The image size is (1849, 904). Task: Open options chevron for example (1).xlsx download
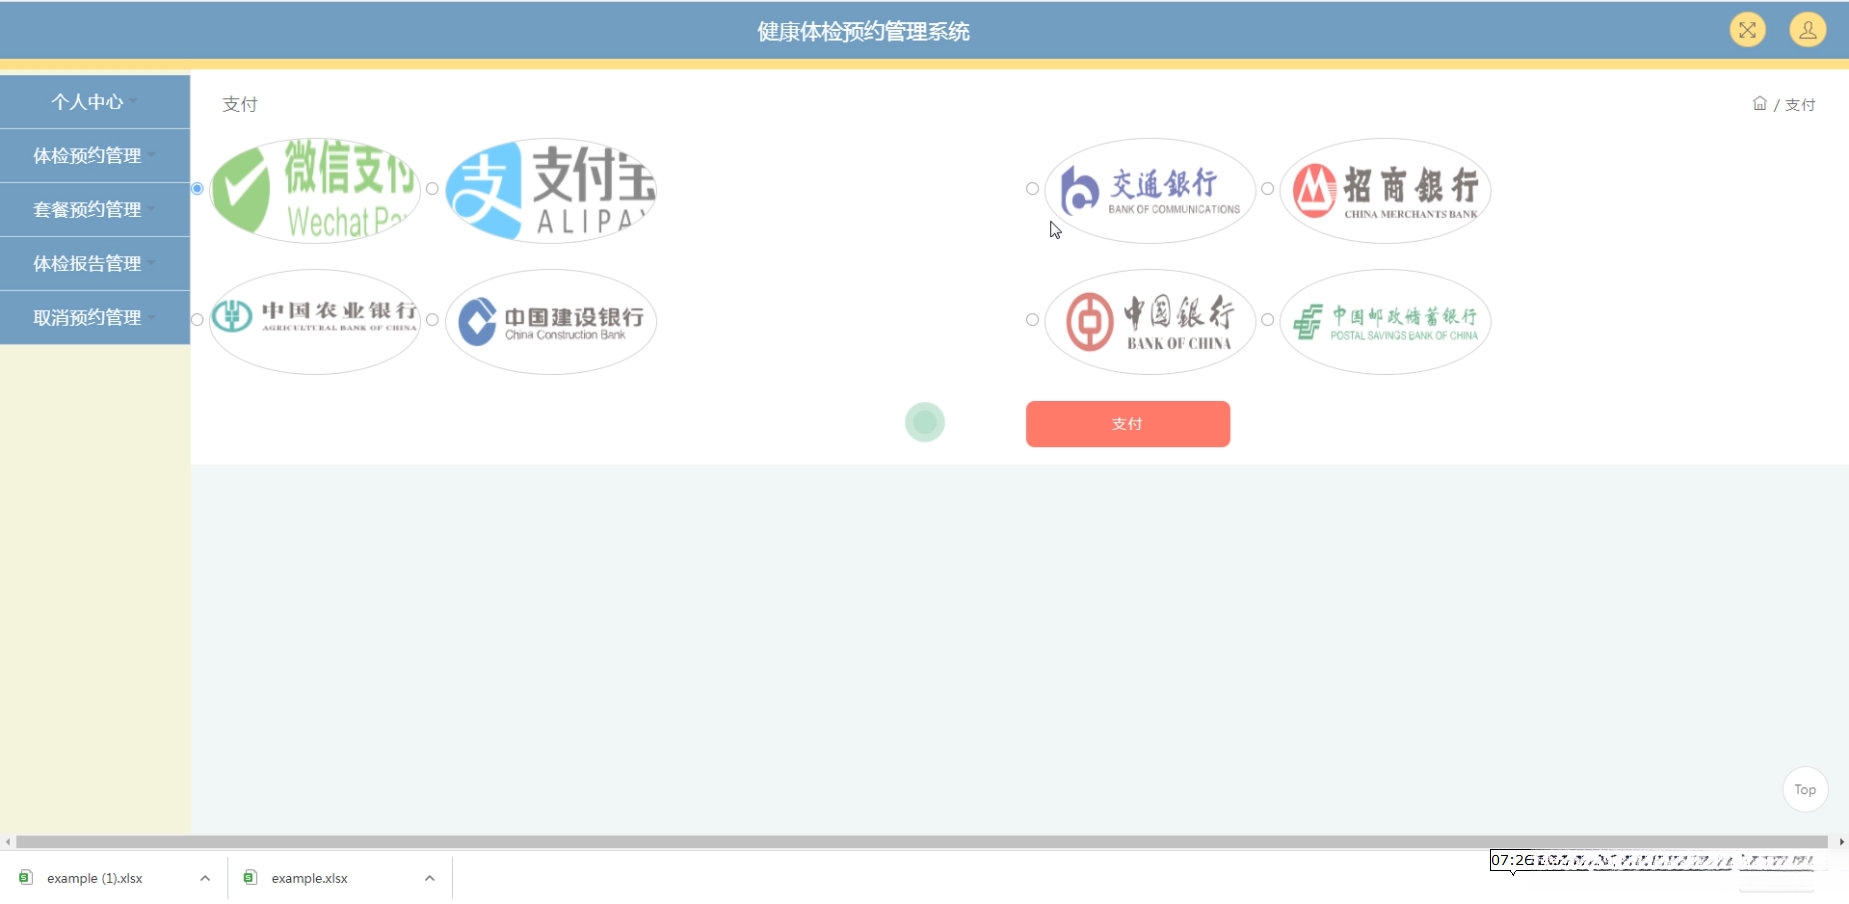205,878
